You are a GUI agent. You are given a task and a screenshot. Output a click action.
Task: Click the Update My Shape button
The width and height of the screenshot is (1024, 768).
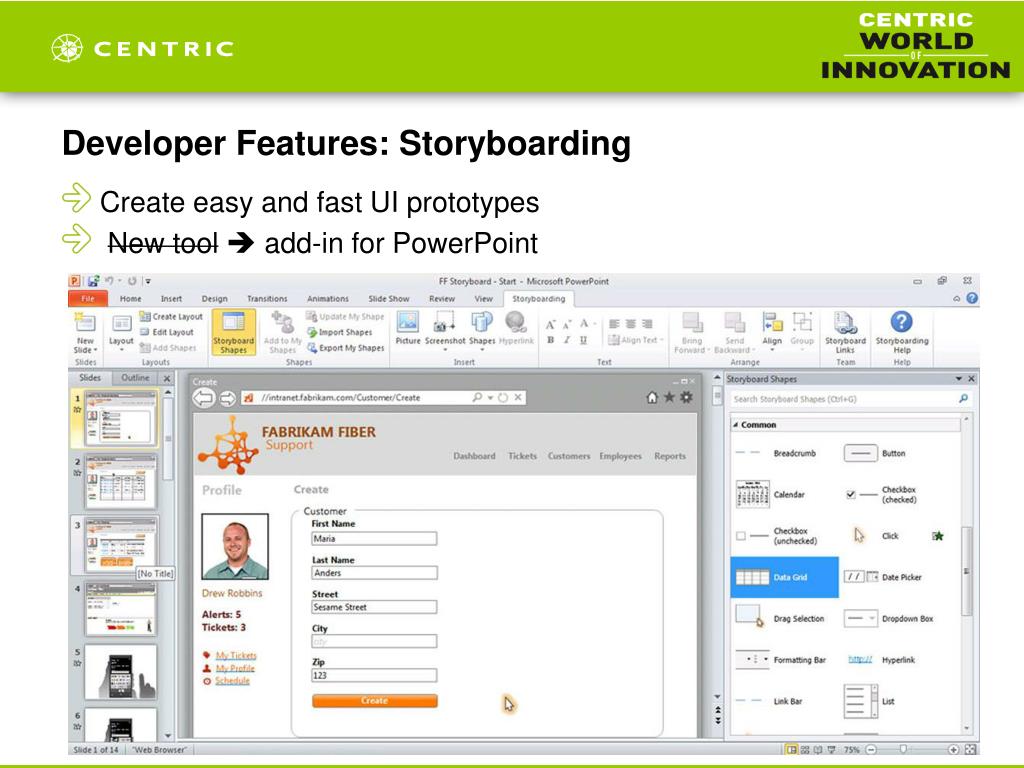[x=345, y=317]
